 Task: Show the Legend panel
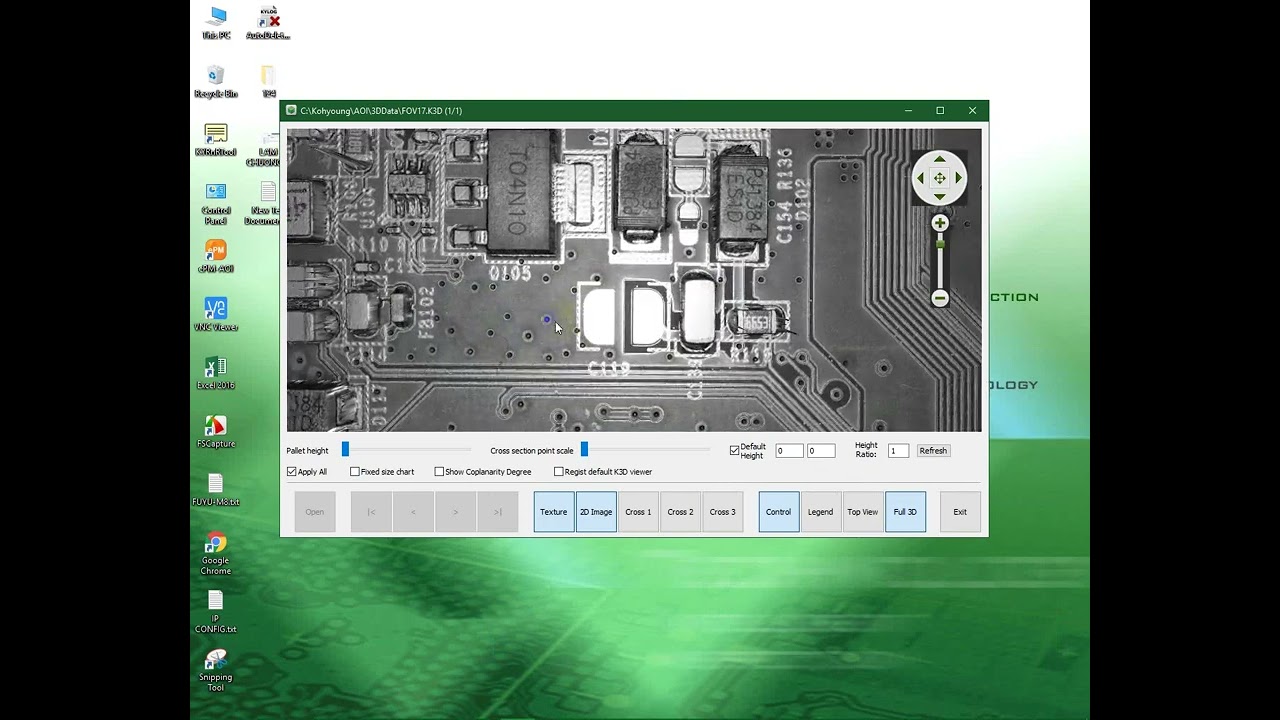tap(821, 512)
